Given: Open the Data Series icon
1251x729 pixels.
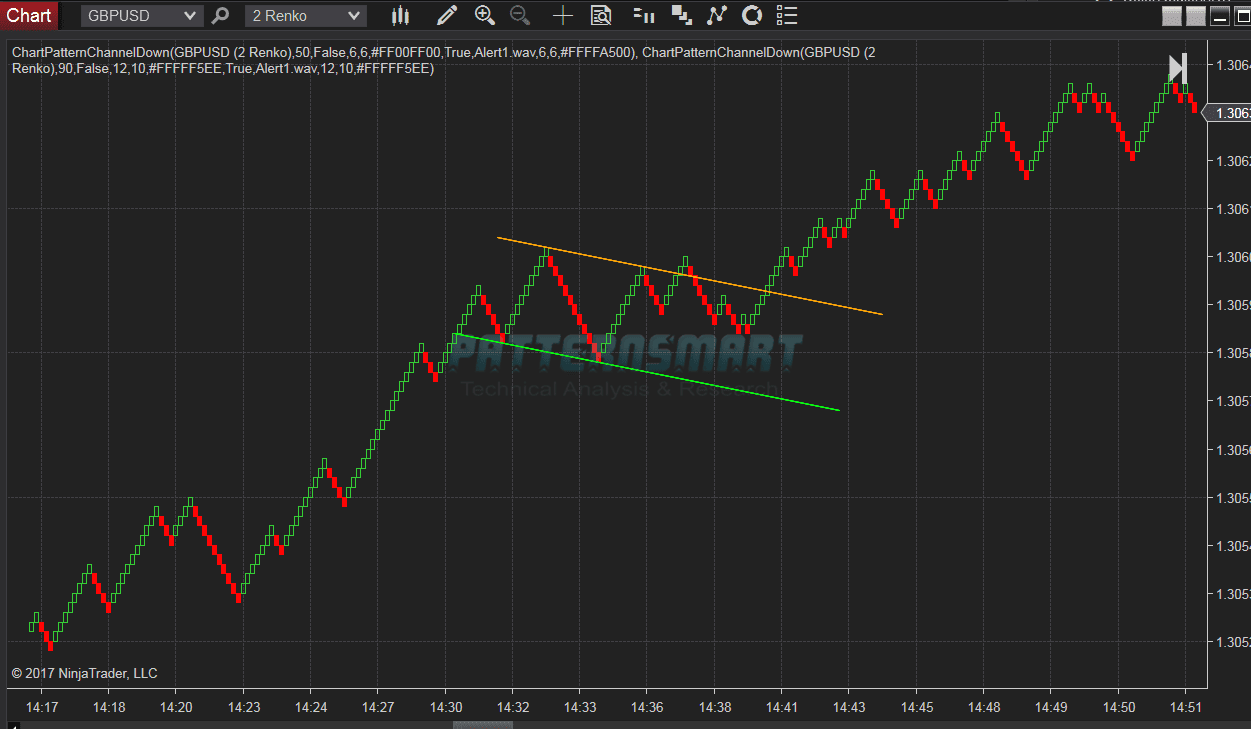Looking at the screenshot, I should (x=682, y=15).
